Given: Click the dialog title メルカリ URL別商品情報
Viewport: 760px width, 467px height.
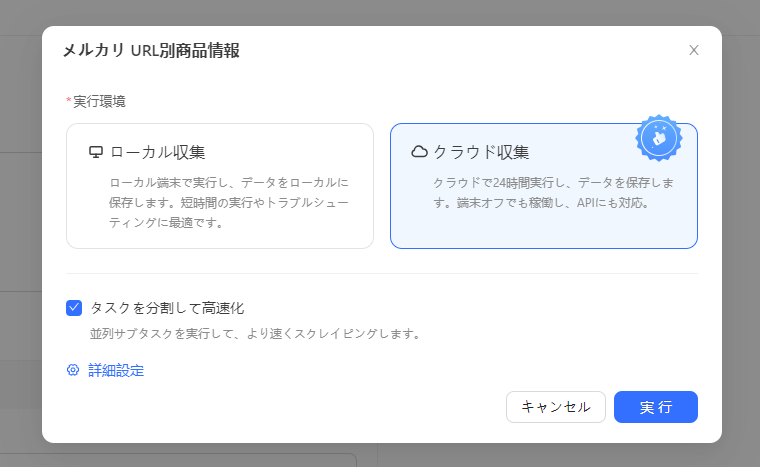Looking at the screenshot, I should 151,50.
